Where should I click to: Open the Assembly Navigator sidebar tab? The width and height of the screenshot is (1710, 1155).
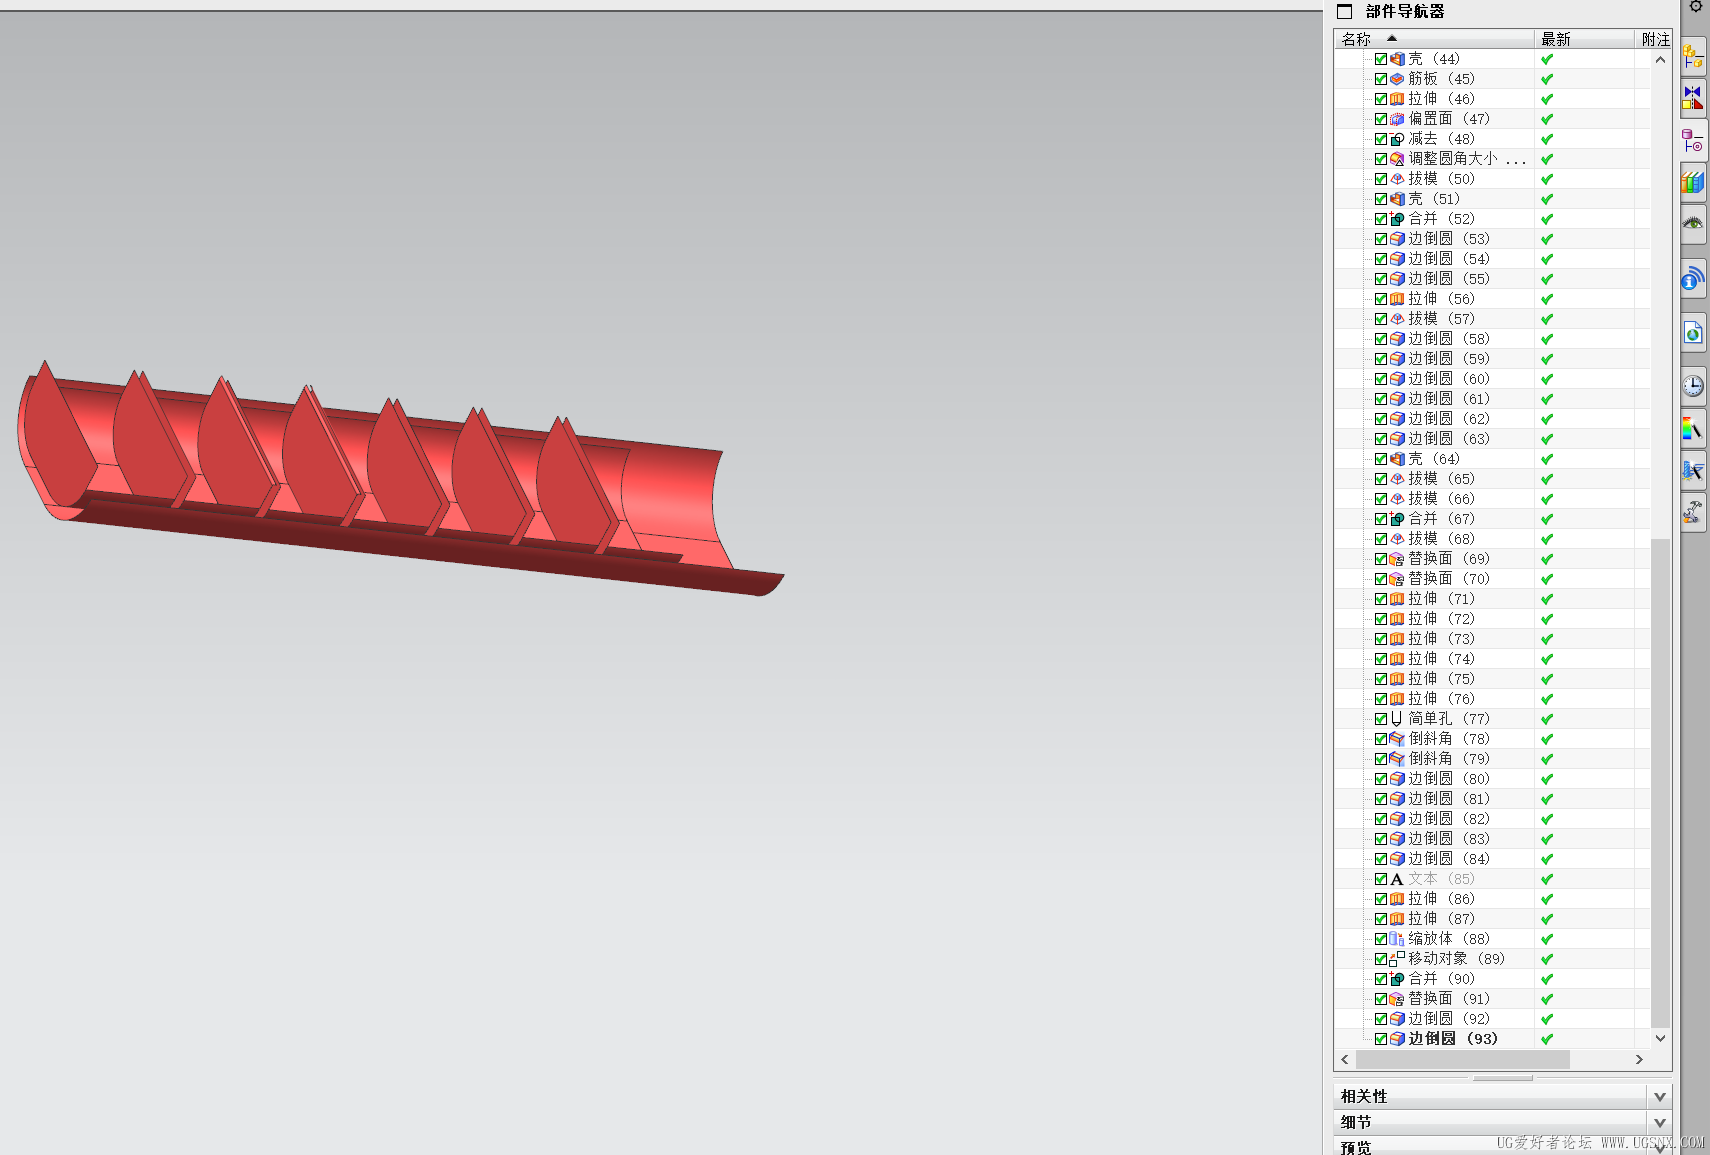pyautogui.click(x=1693, y=57)
